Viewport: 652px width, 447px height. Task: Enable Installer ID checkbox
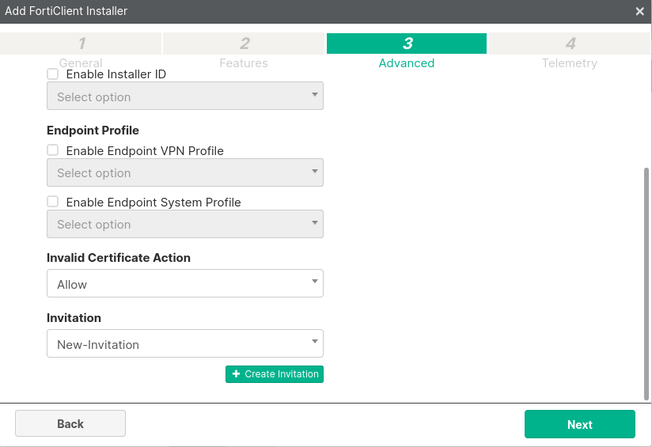pos(53,74)
